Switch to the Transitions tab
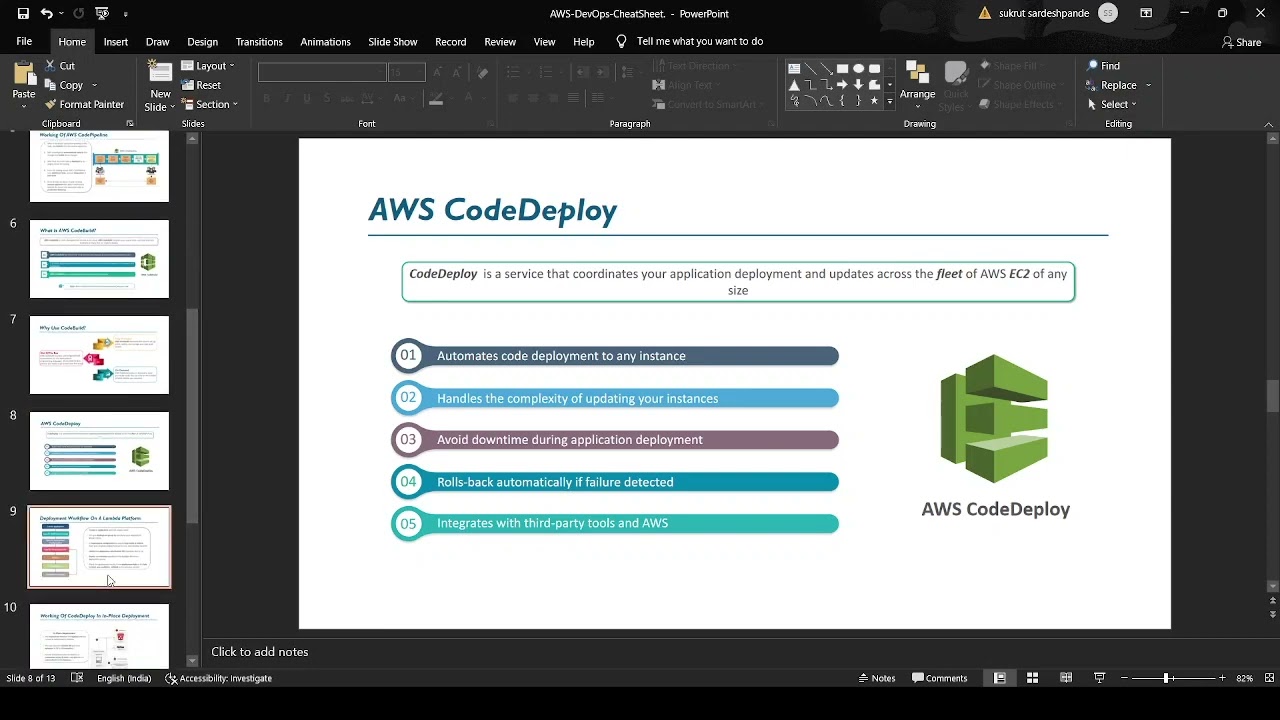Viewport: 1280px width, 720px height. 259,42
